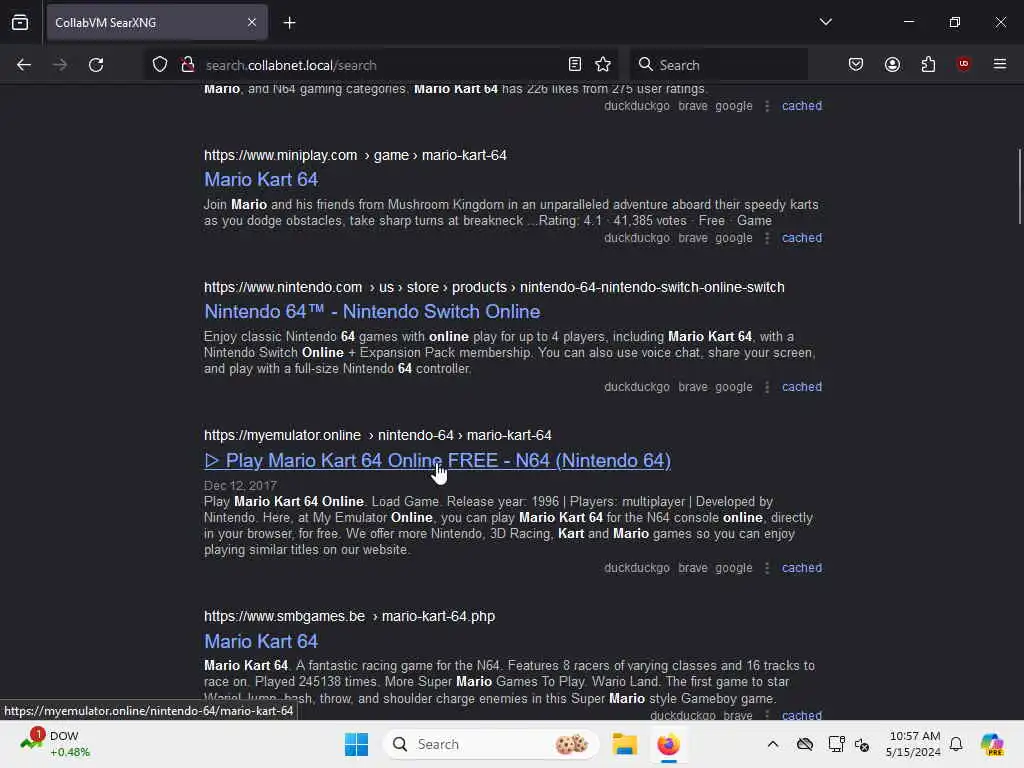Show site security lock information
This screenshot has height=768, width=1024.
click(187, 65)
